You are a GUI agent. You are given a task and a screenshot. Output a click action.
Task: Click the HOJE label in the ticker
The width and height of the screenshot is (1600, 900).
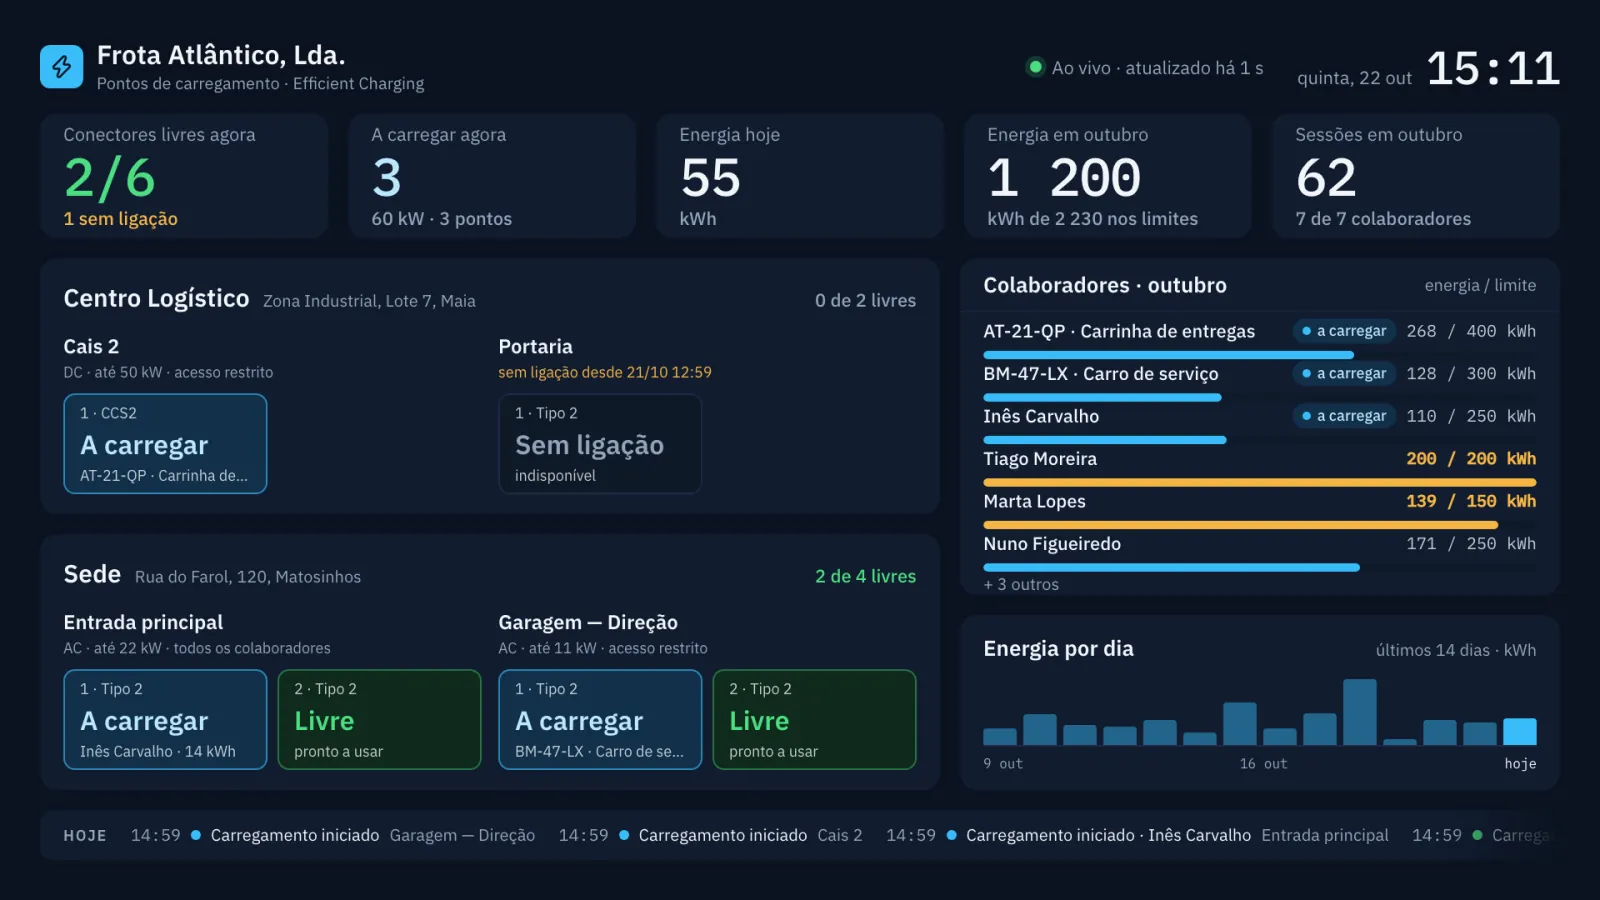point(85,835)
